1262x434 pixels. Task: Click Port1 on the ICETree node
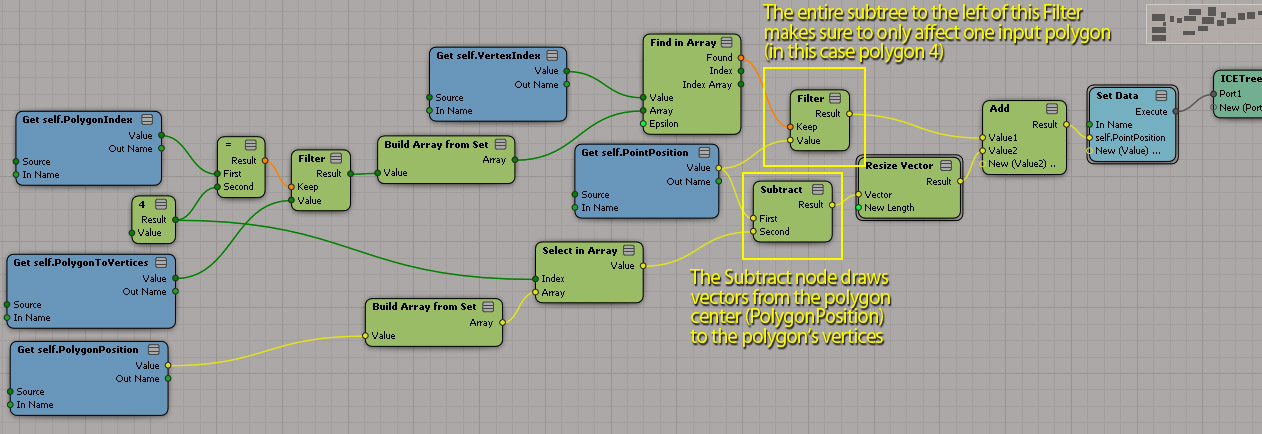point(1215,94)
